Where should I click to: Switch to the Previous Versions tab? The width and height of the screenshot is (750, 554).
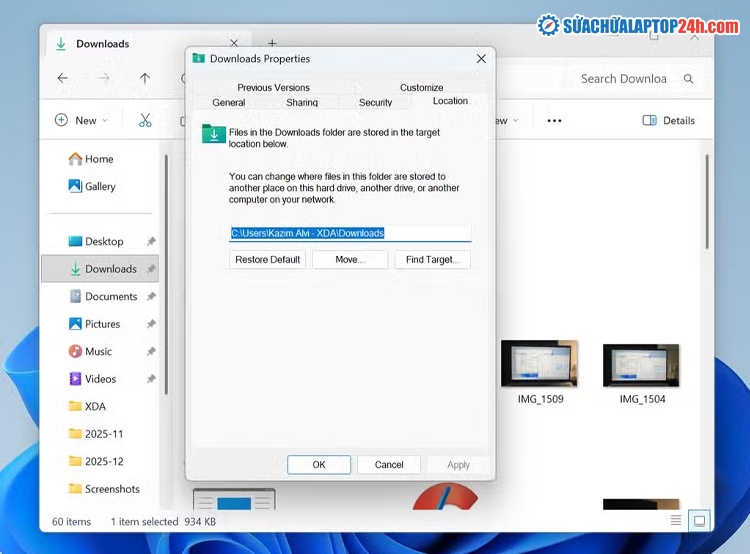pos(273,87)
